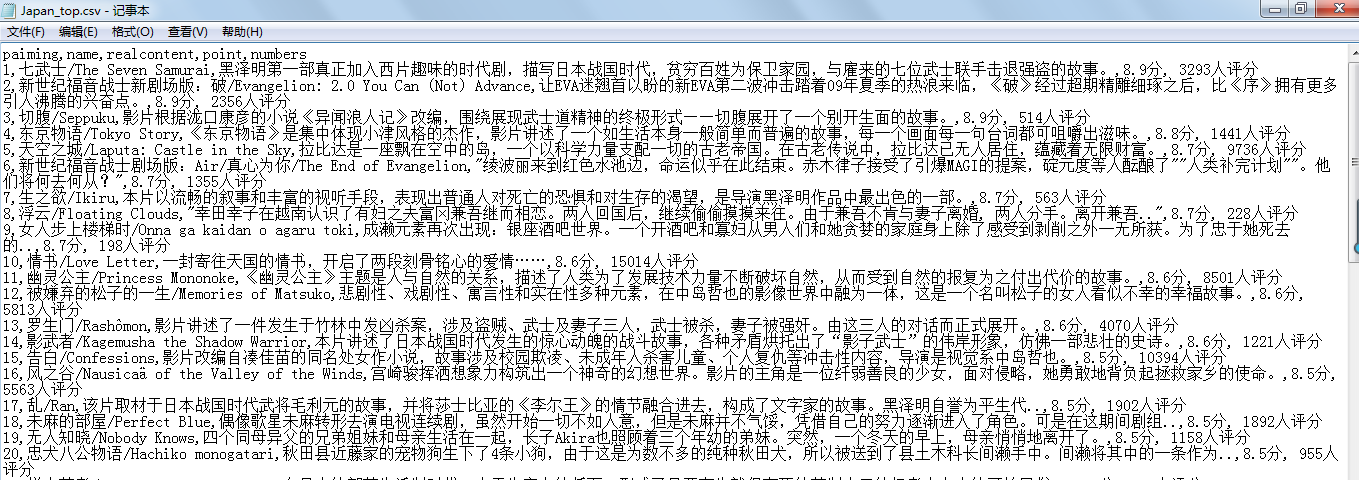Click the value 8501人评分
Image resolution: width=1359 pixels, height=480 pixels.
pyautogui.click(x=1242, y=278)
